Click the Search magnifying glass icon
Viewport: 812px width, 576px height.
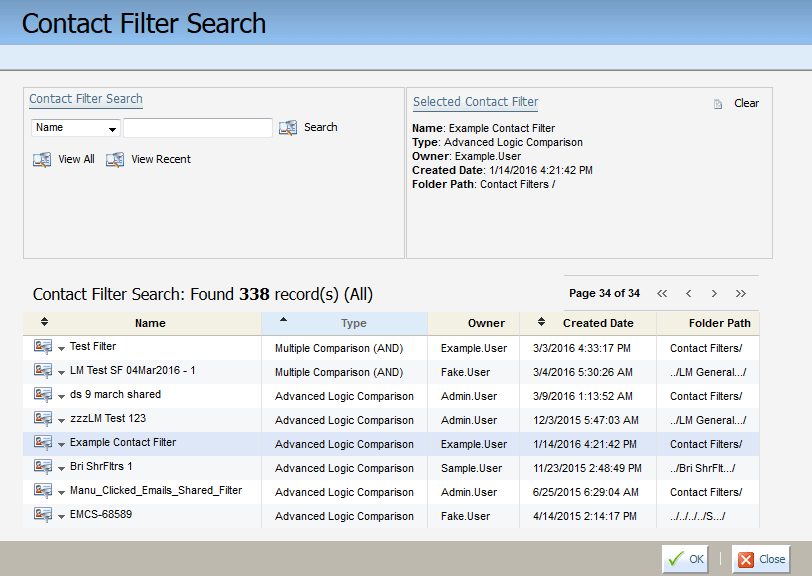click(289, 127)
